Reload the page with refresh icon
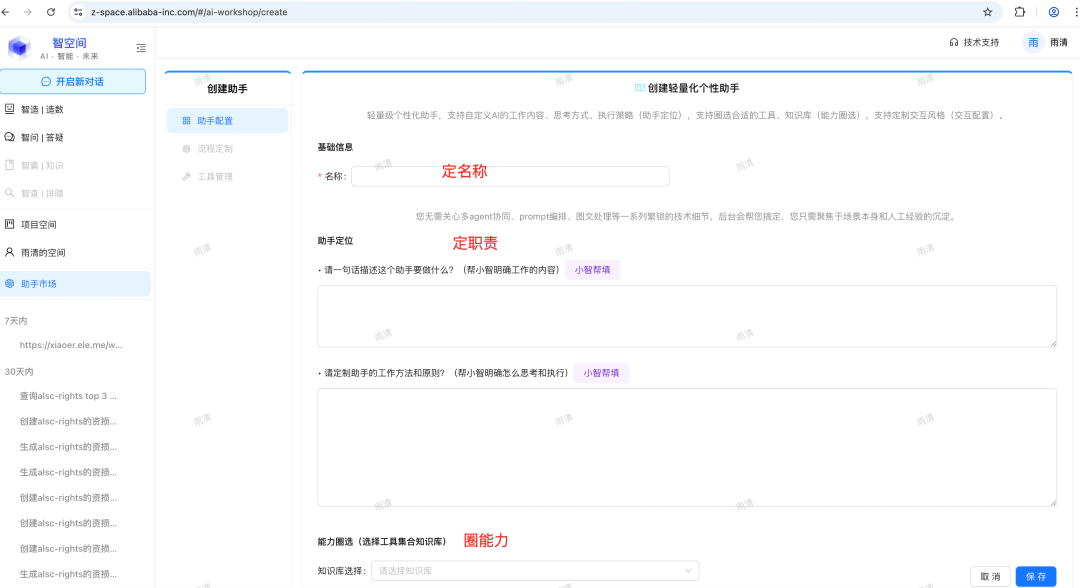This screenshot has height=588, width=1080. pyautogui.click(x=51, y=12)
